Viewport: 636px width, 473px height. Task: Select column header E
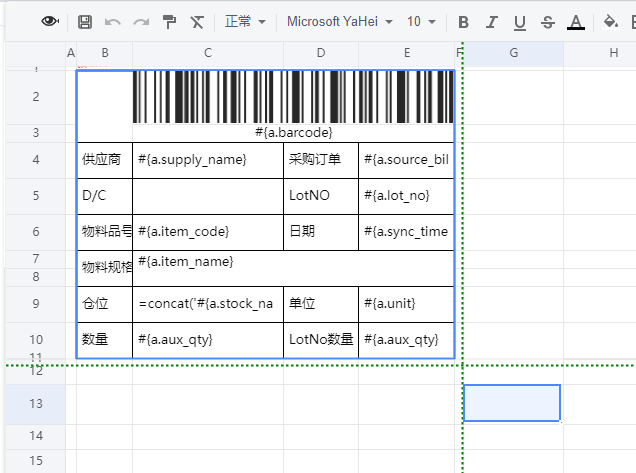pos(406,53)
